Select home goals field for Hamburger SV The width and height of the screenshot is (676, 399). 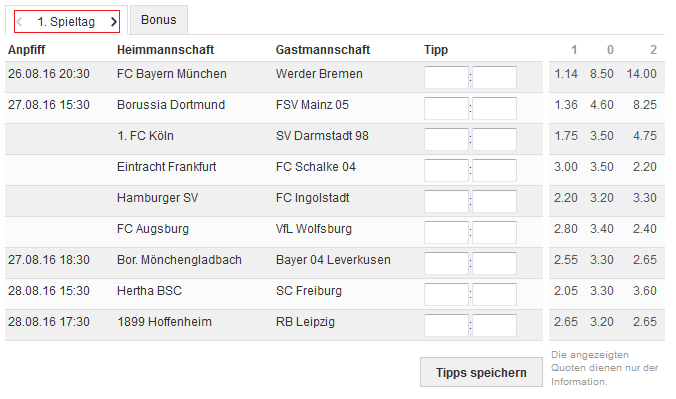point(446,201)
